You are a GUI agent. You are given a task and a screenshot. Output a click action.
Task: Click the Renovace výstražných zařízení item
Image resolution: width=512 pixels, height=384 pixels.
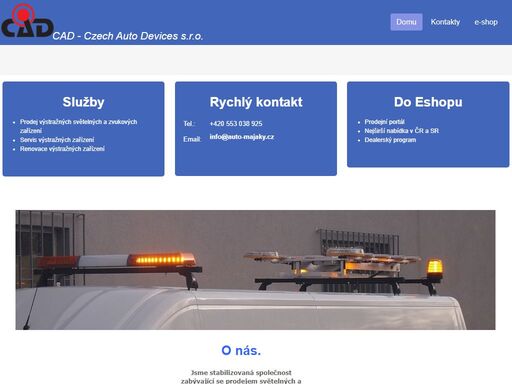coord(62,149)
